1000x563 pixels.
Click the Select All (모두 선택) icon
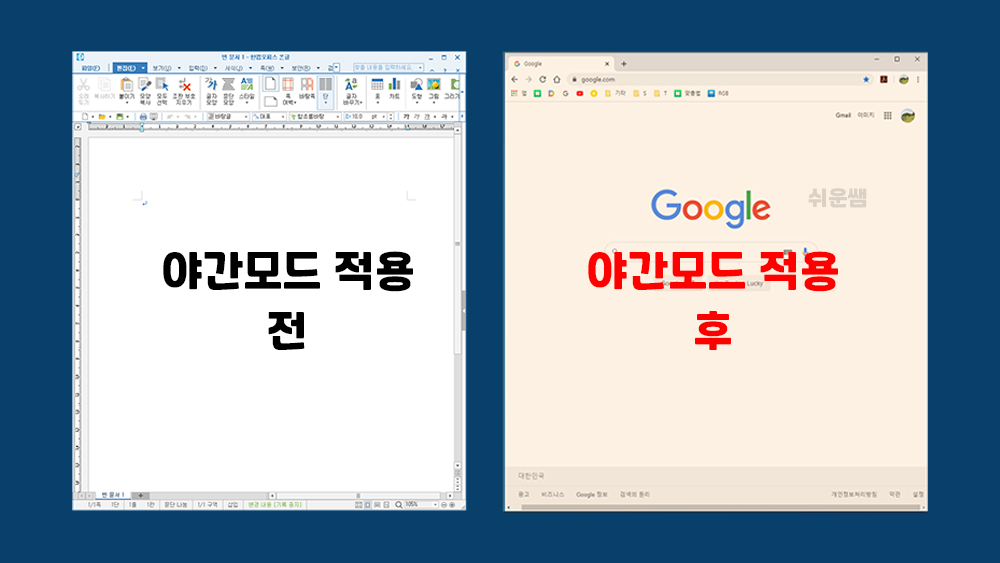tap(162, 85)
